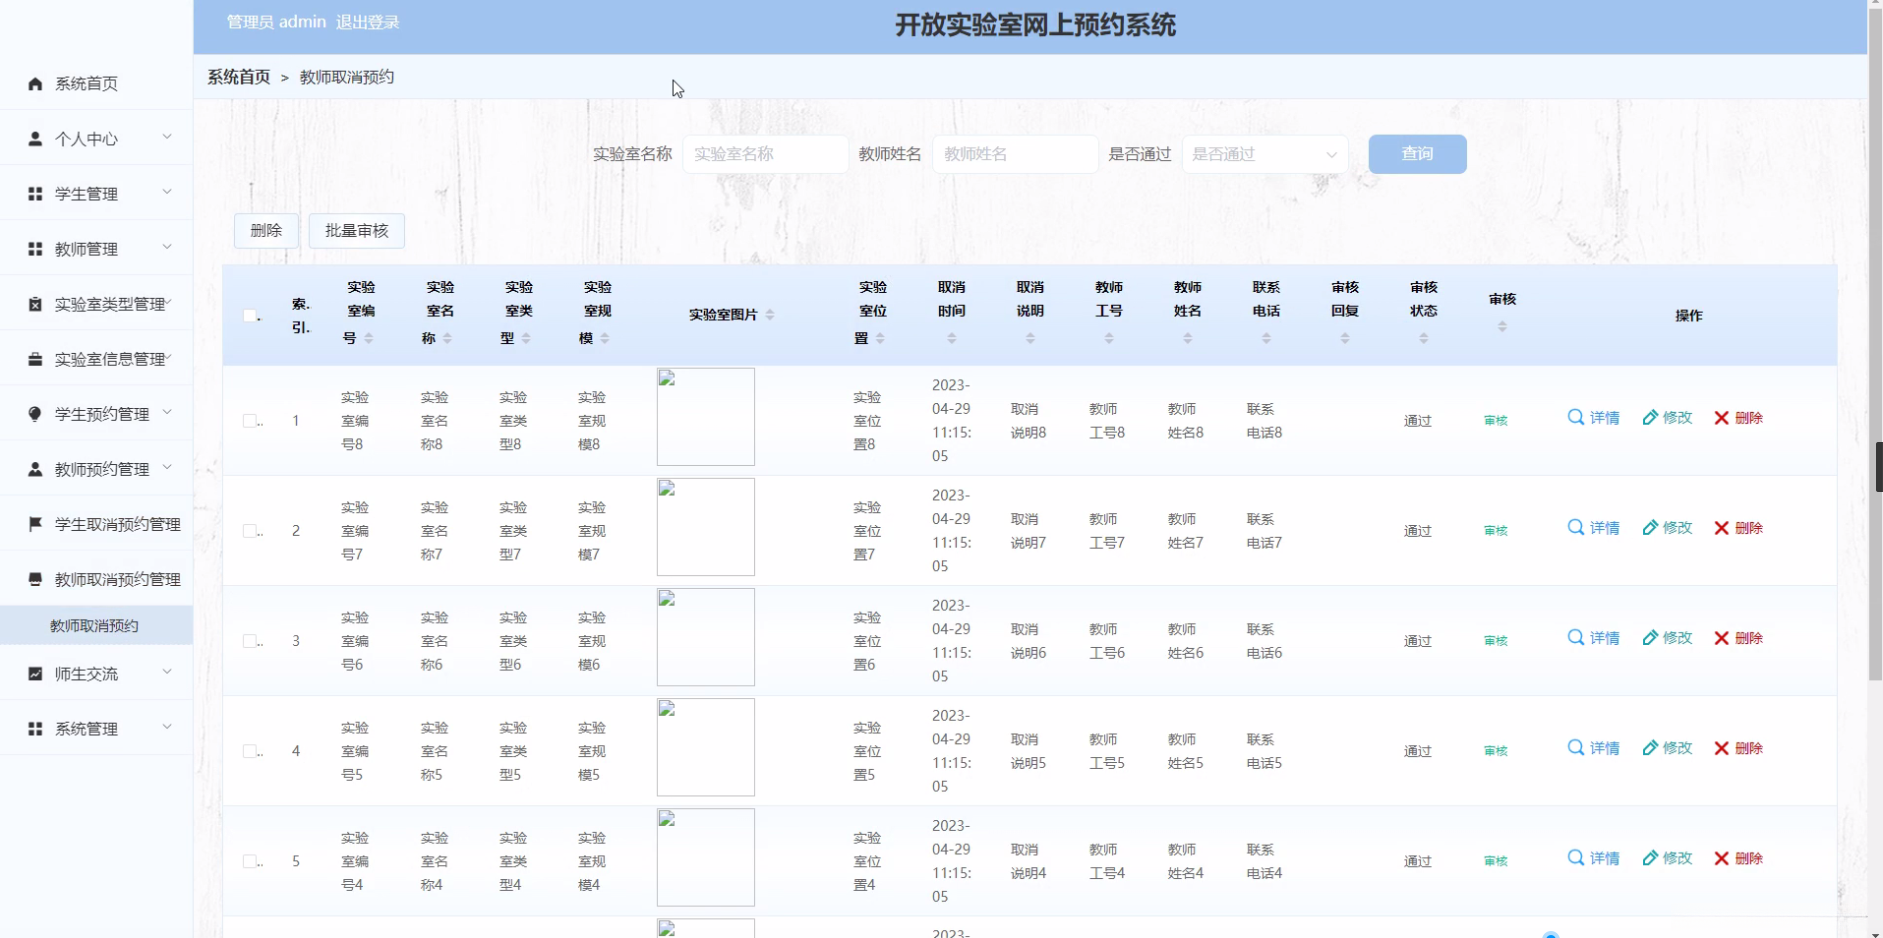Expand the 实验室类型管理 menu chevron
This screenshot has width=1883, height=938.
click(x=169, y=302)
